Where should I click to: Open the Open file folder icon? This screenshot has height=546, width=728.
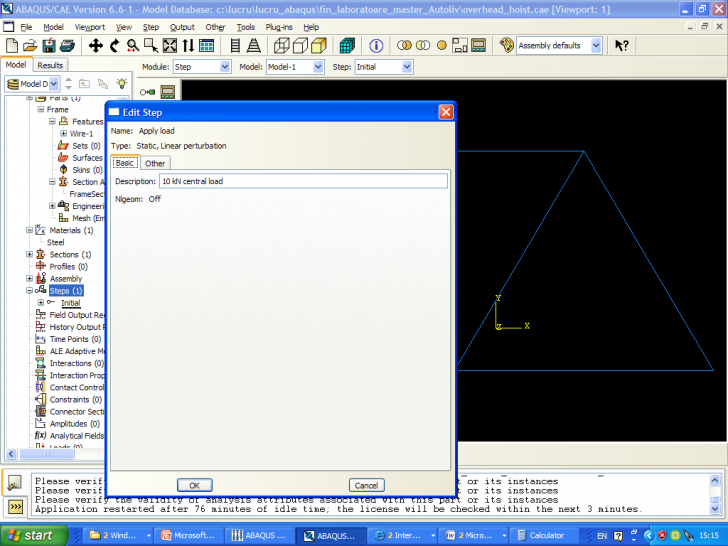pyautogui.click(x=30, y=46)
